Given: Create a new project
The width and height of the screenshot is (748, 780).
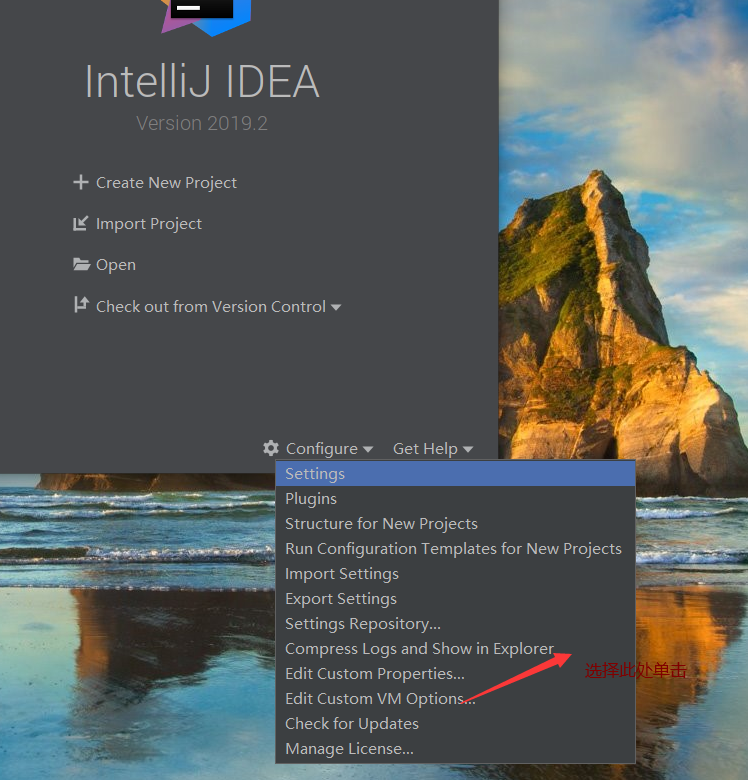Looking at the screenshot, I should click(x=166, y=183).
